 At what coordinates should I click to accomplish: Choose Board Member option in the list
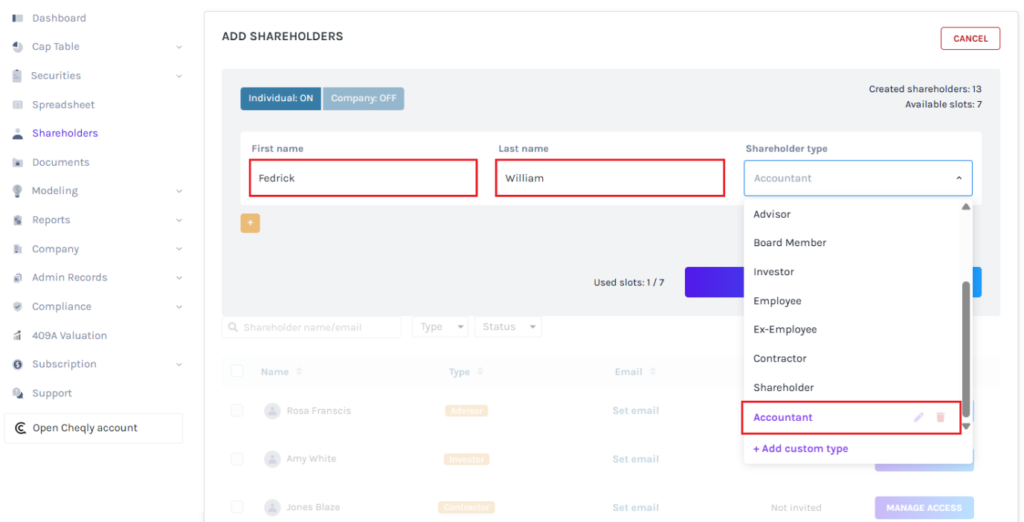click(790, 243)
